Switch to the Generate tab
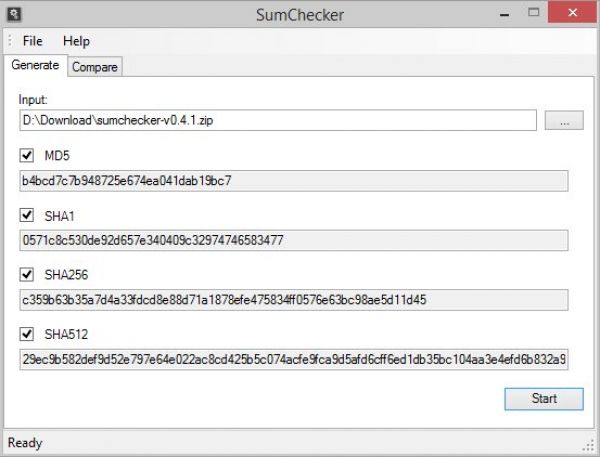The width and height of the screenshot is (600, 457). point(35,66)
